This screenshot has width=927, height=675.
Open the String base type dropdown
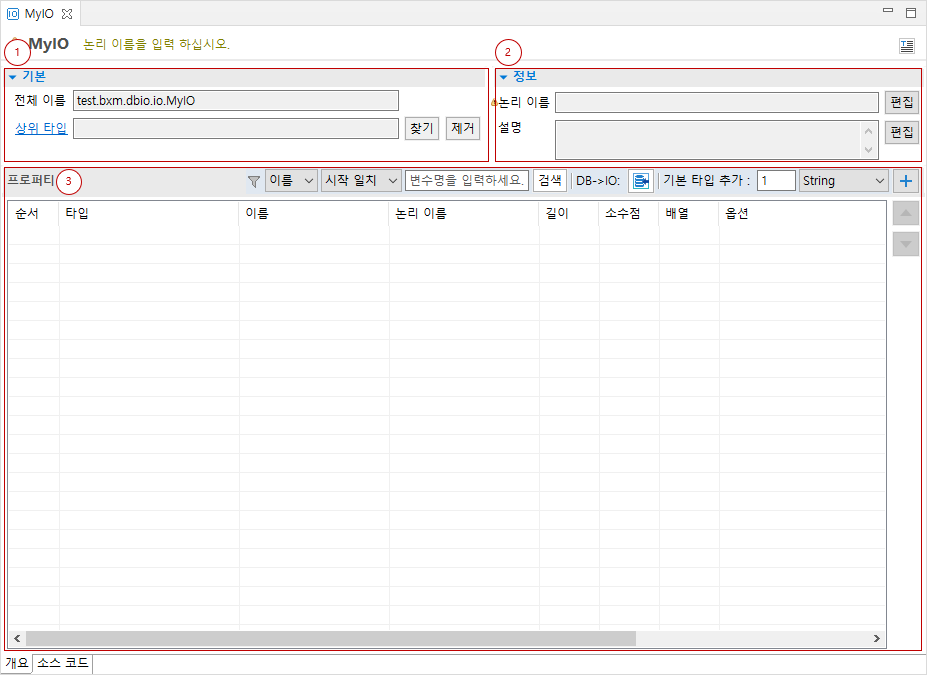click(844, 181)
